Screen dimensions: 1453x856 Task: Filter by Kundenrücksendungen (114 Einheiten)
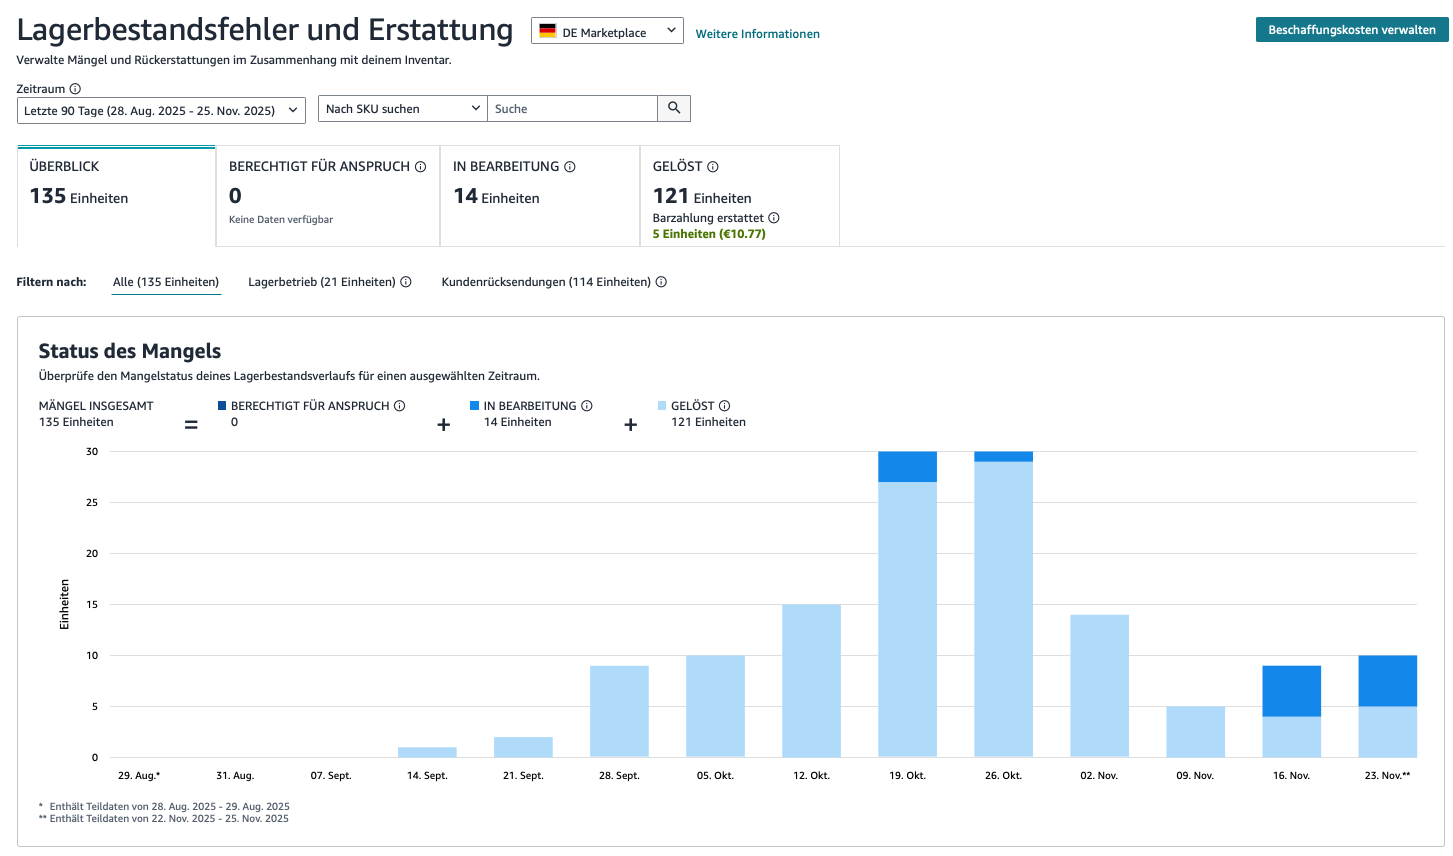click(546, 282)
